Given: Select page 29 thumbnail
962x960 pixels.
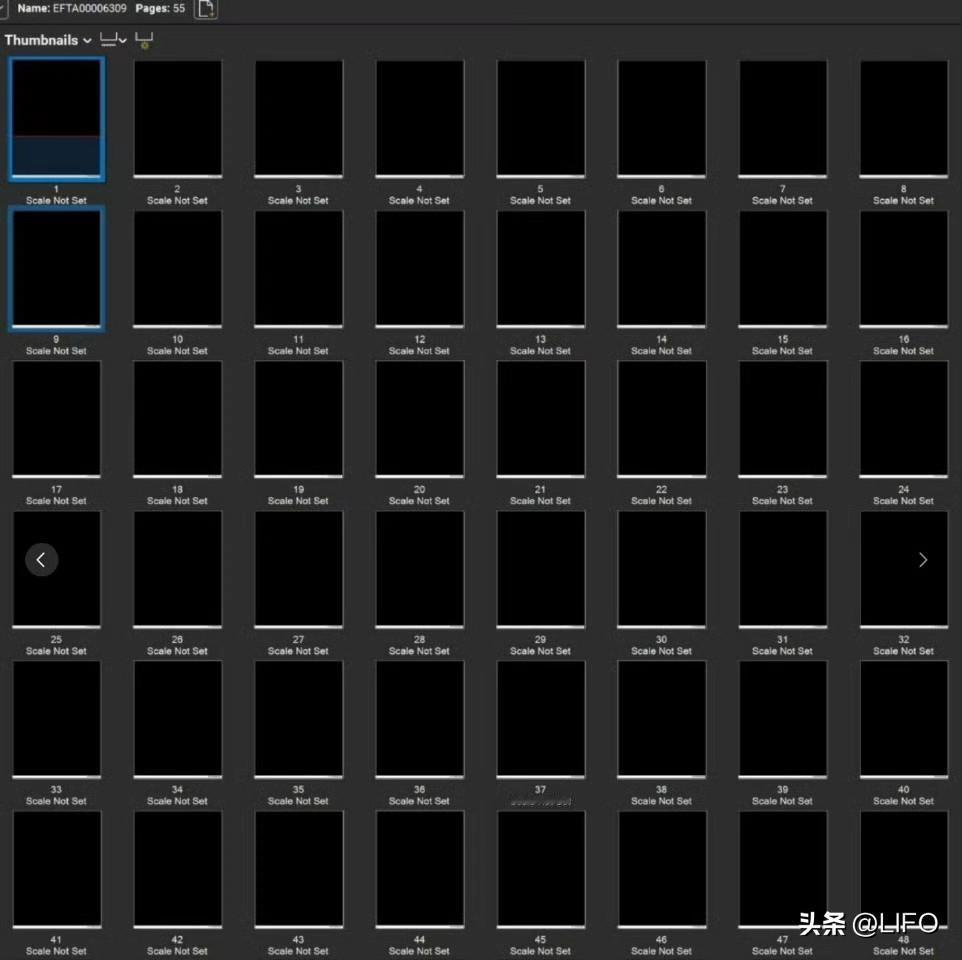Looking at the screenshot, I should 541,570.
